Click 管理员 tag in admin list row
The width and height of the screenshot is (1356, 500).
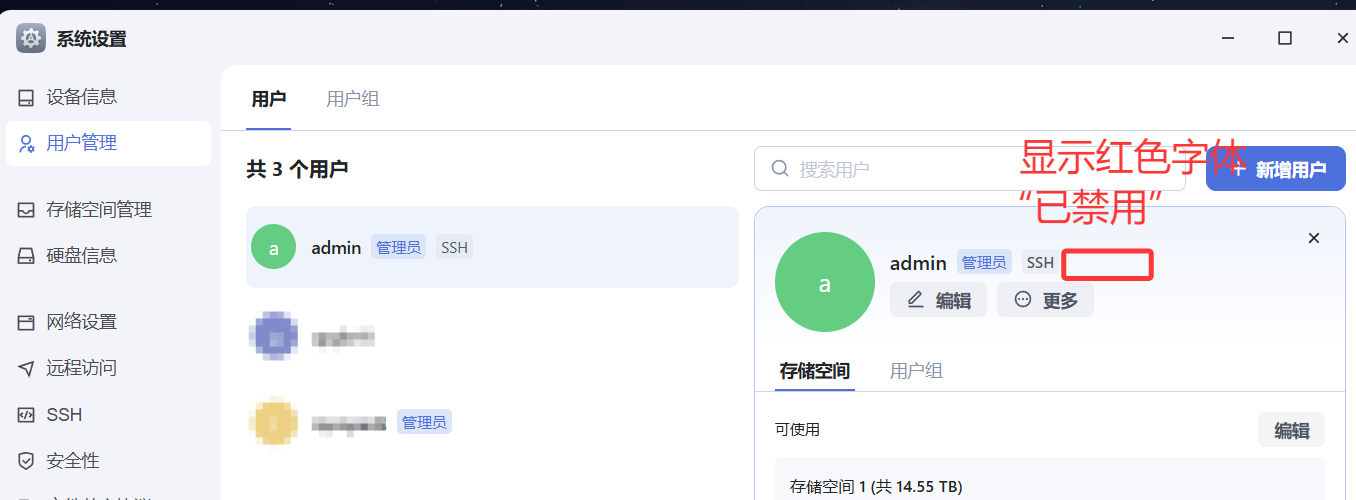tap(398, 247)
